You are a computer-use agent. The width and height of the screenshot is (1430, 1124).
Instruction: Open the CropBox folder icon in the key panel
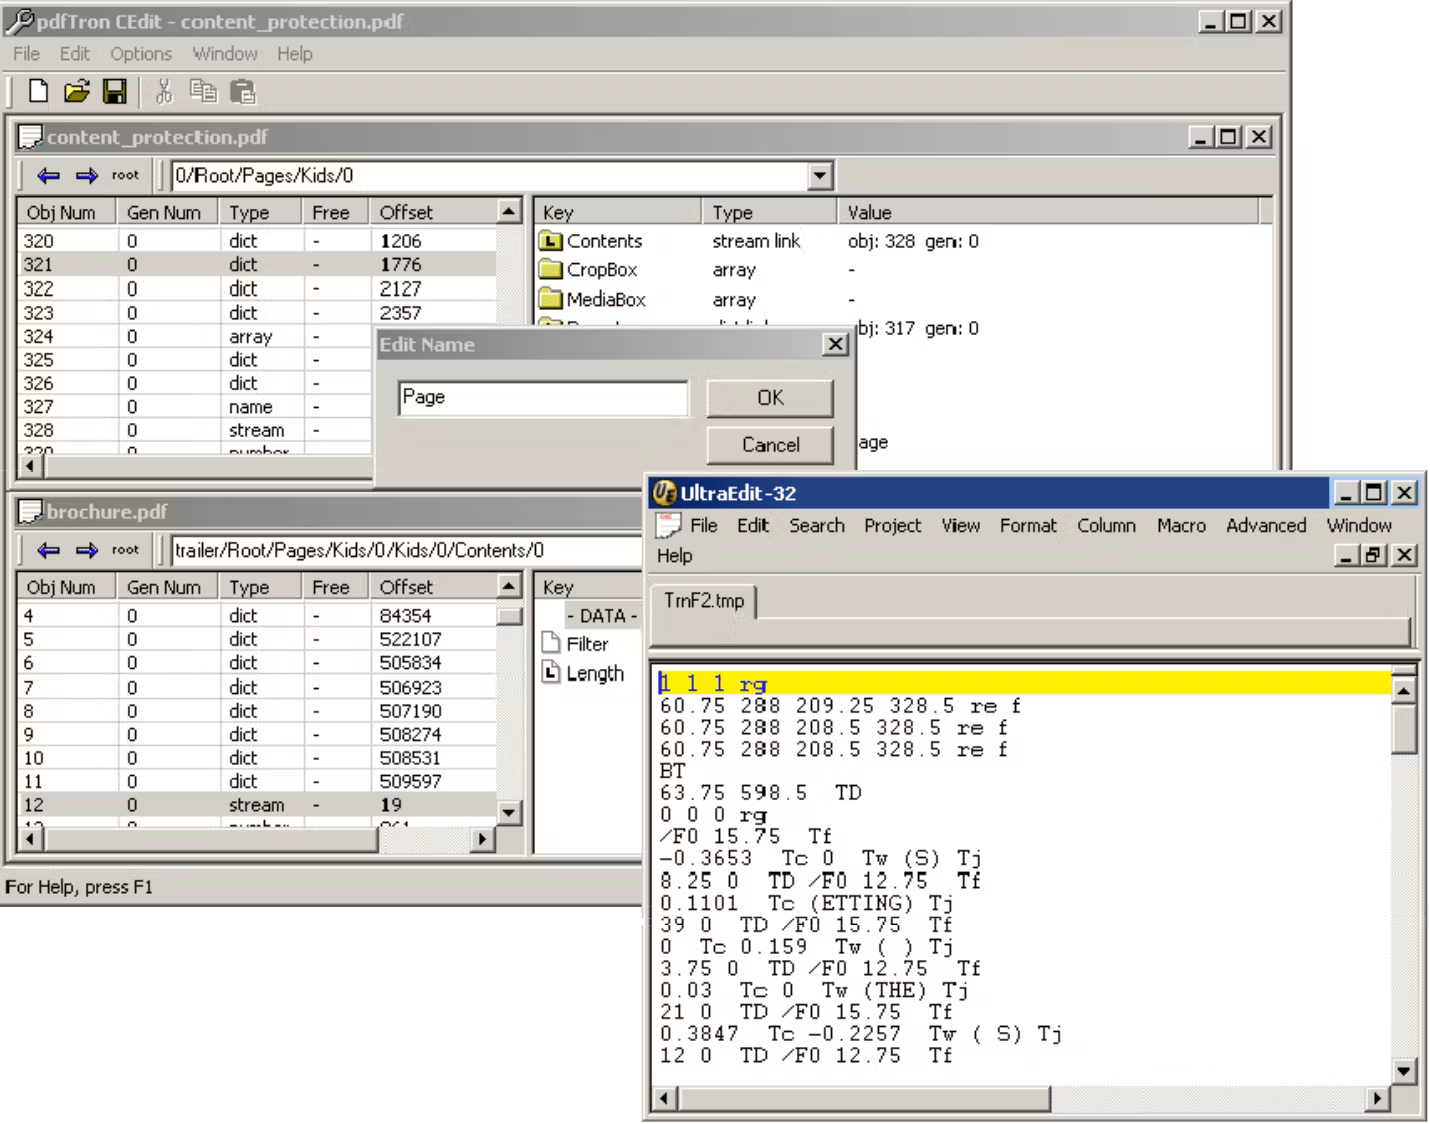point(552,270)
